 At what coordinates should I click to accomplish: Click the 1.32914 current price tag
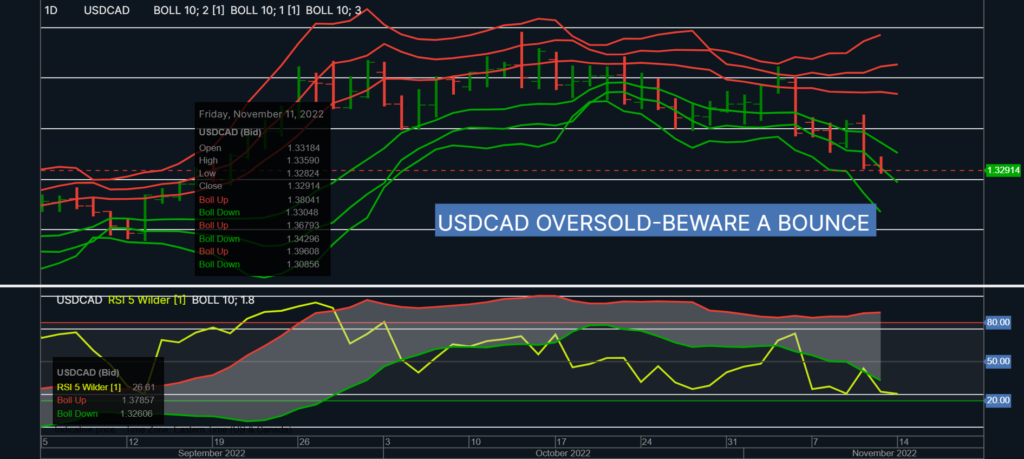click(1002, 171)
